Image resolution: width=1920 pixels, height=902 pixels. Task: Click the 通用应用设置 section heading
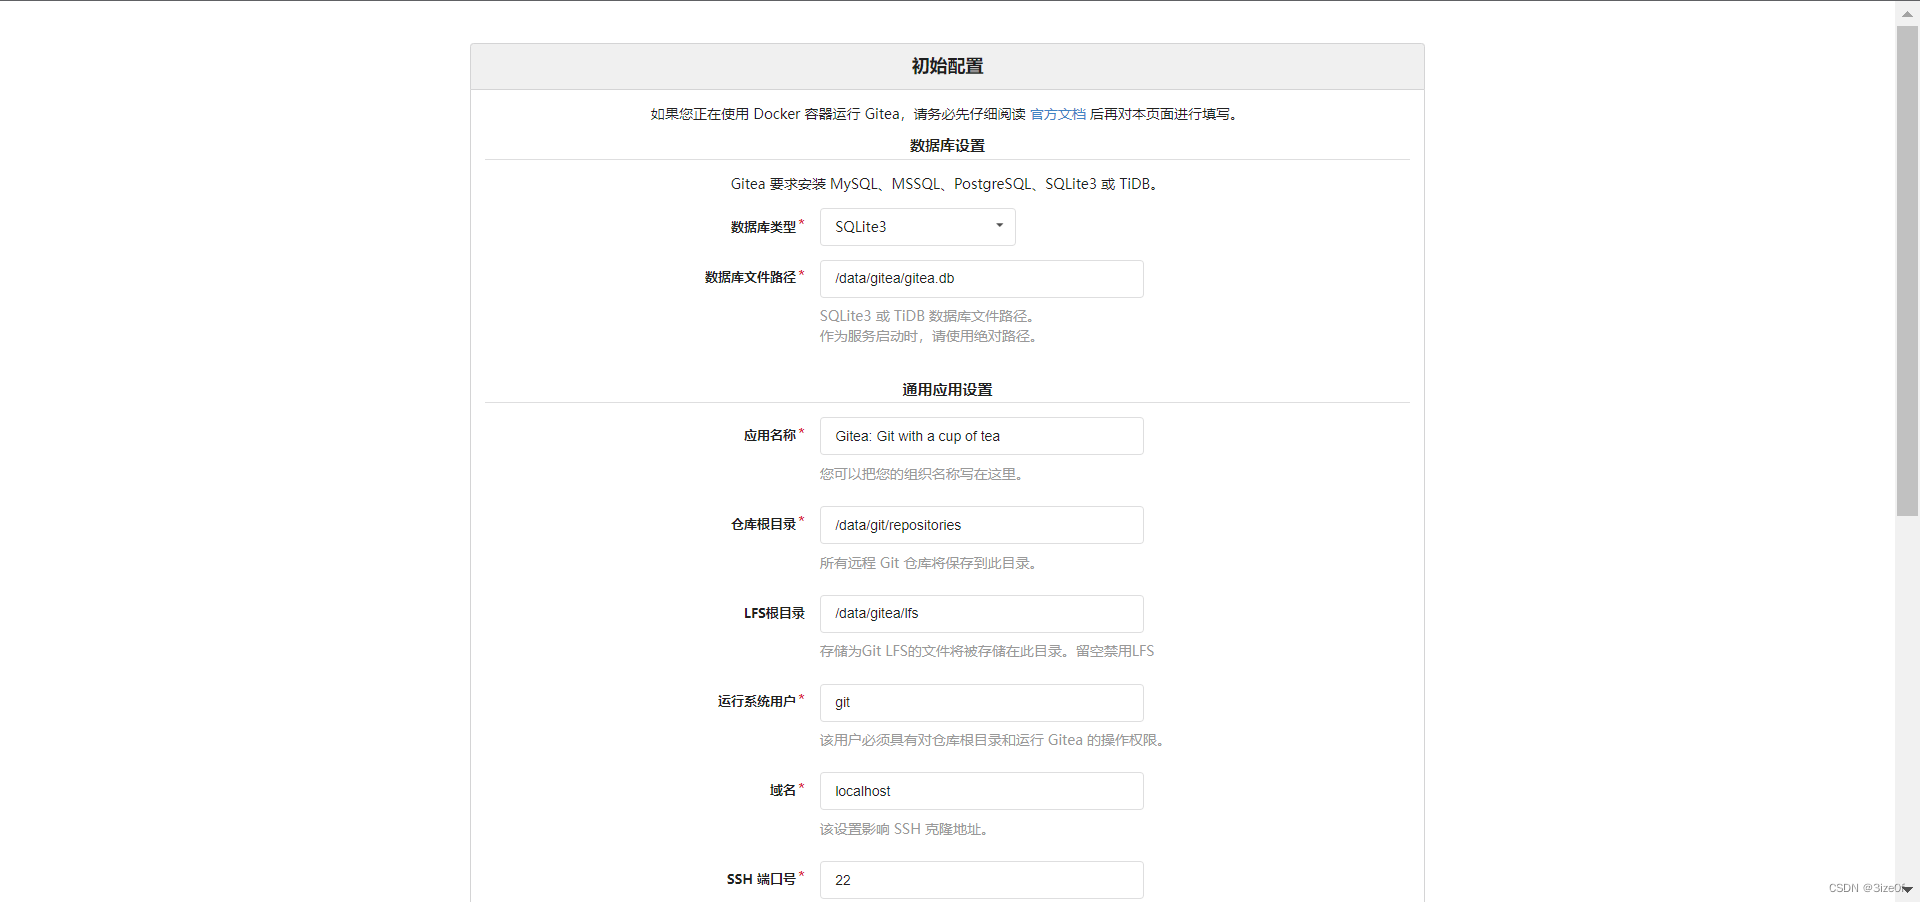(x=947, y=390)
